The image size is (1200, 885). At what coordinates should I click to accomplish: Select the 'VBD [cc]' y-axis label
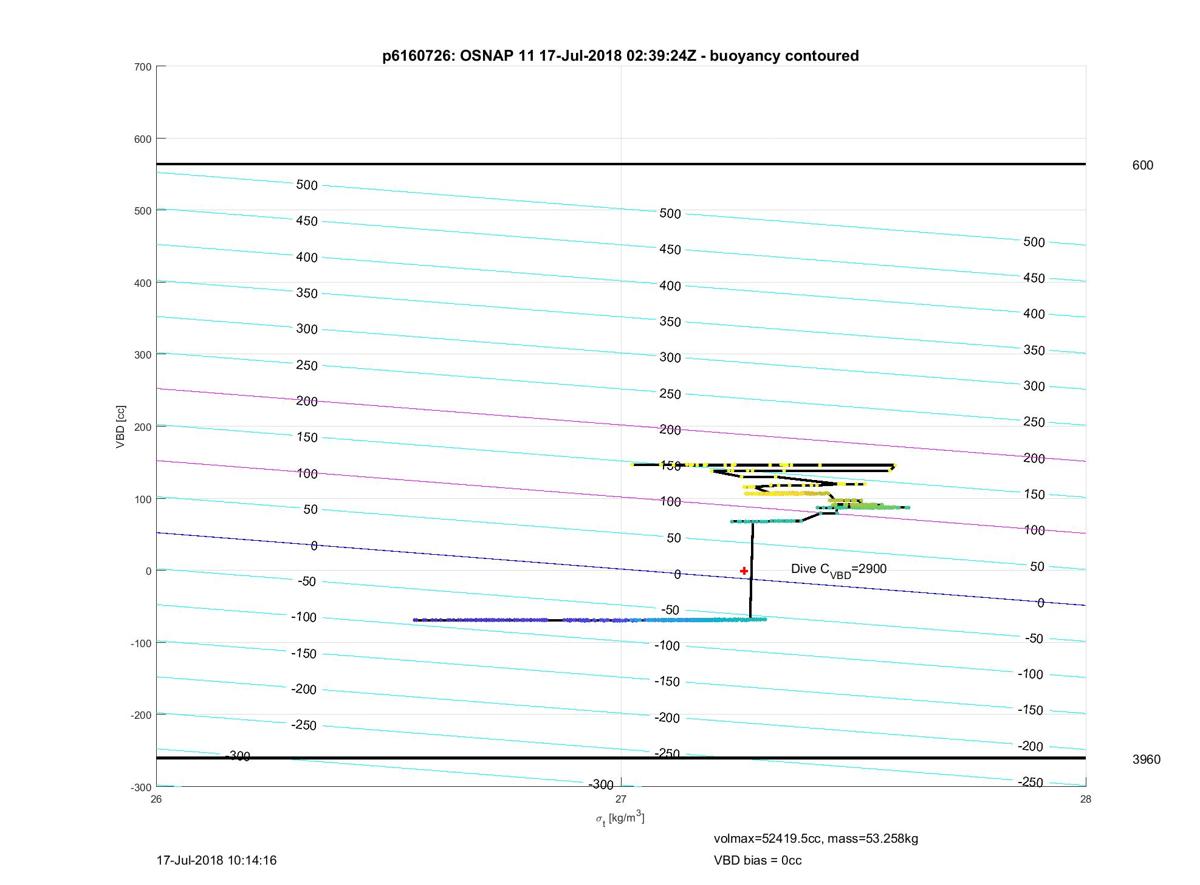(121, 427)
